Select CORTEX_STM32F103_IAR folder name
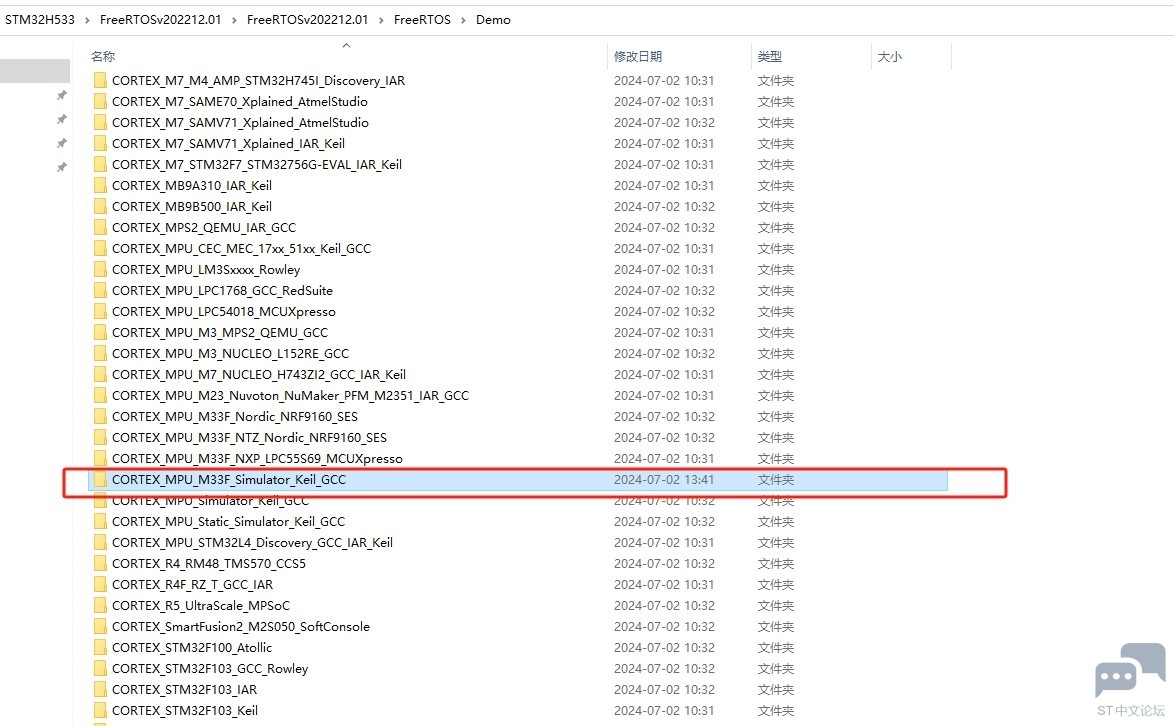This screenshot has width=1174, height=726. (x=184, y=689)
